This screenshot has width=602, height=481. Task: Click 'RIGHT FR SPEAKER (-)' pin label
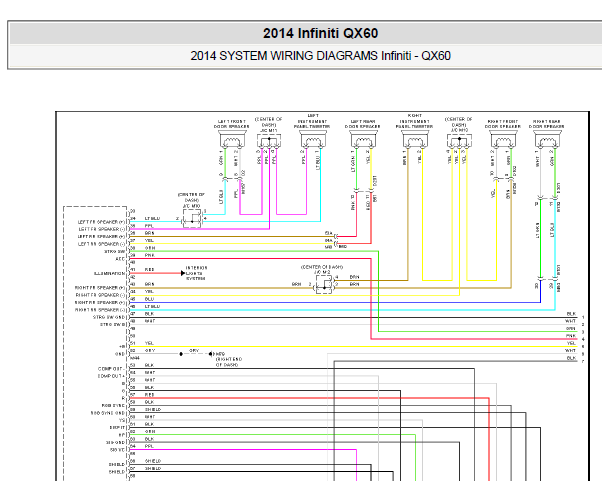point(100,295)
